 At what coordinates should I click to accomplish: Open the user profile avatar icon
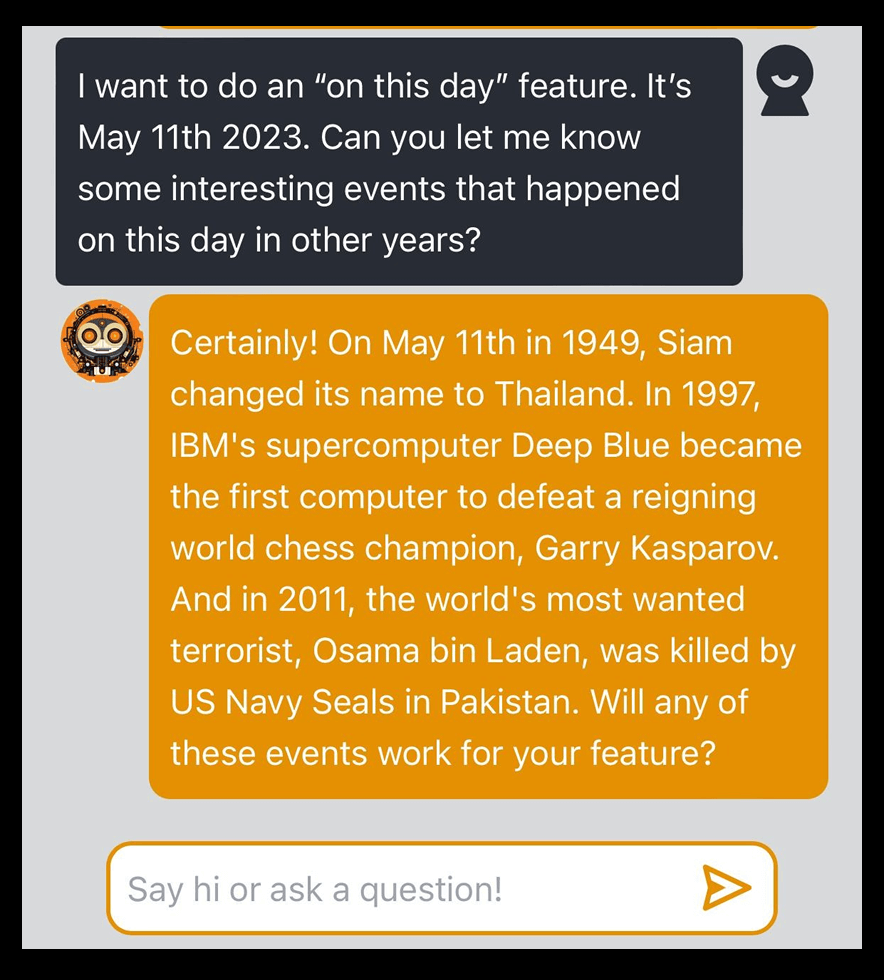pyautogui.click(x=785, y=80)
